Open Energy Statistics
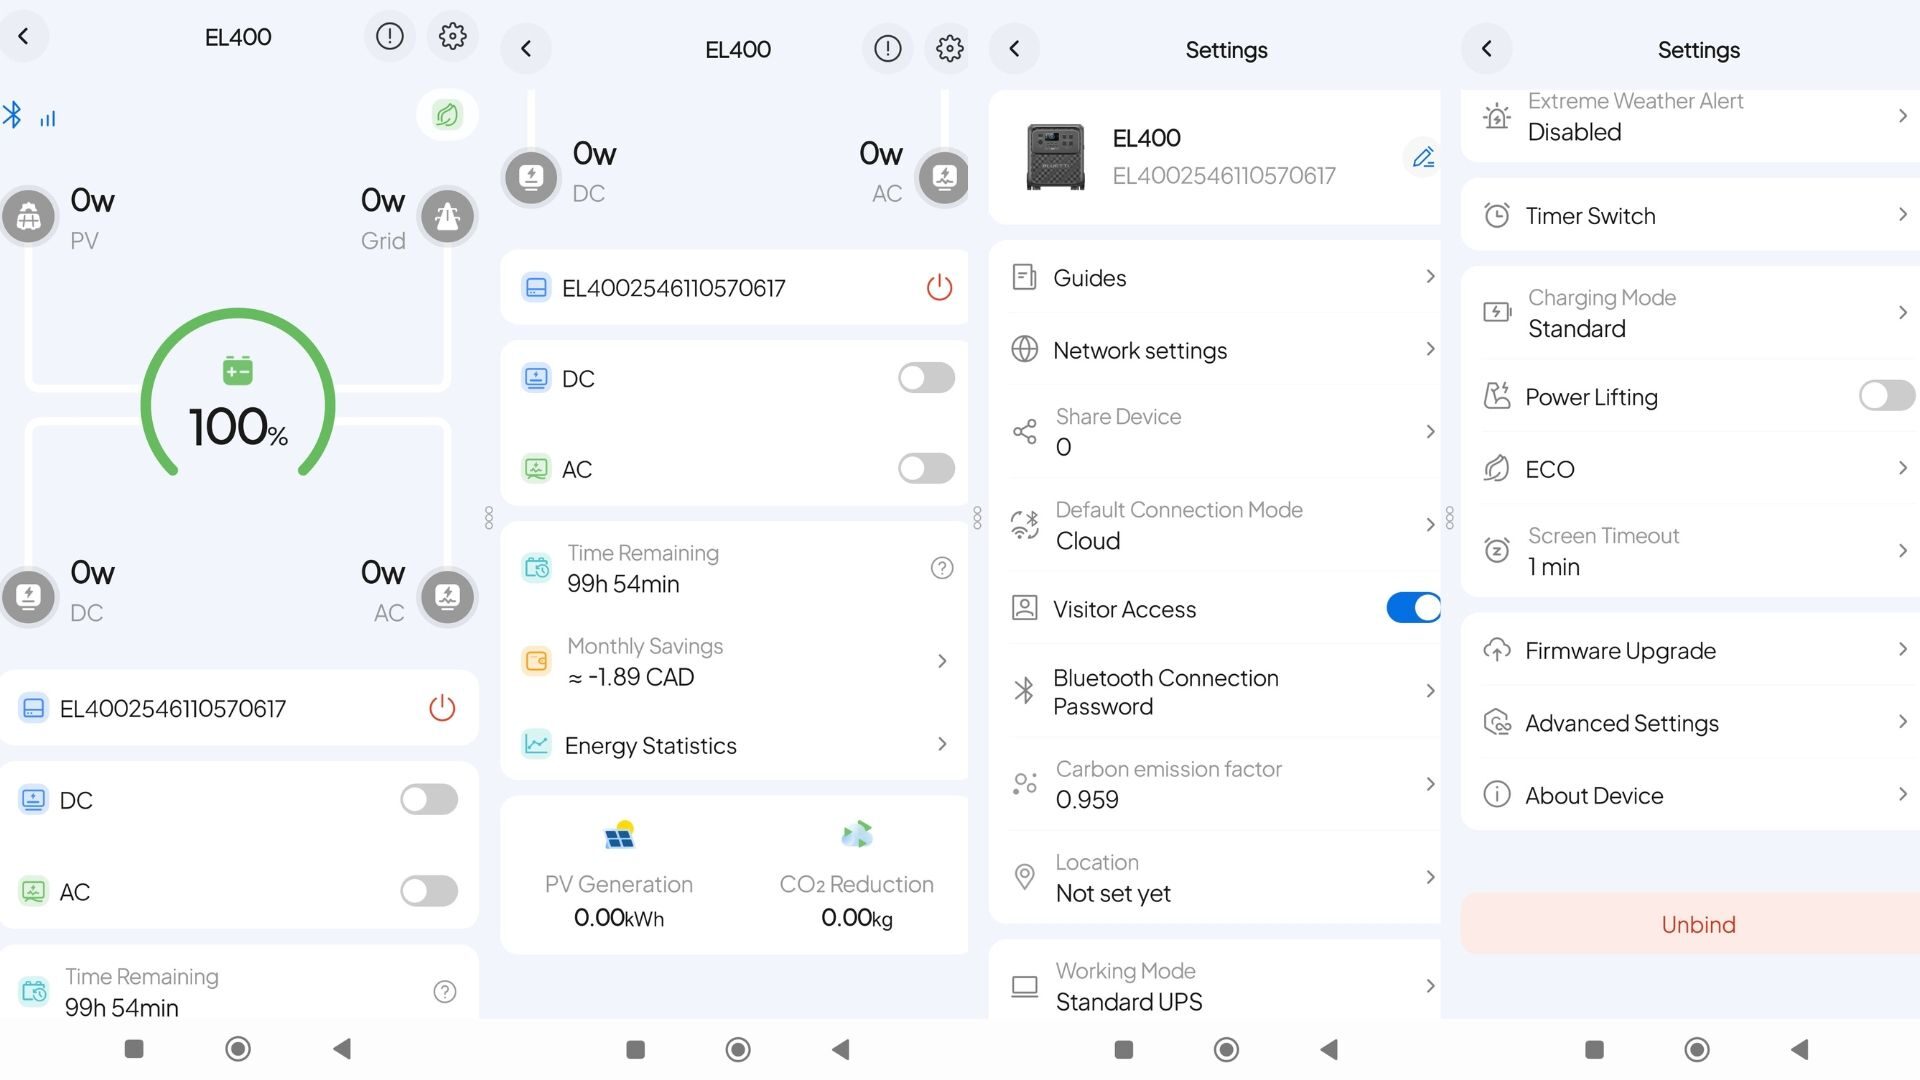 click(x=734, y=745)
